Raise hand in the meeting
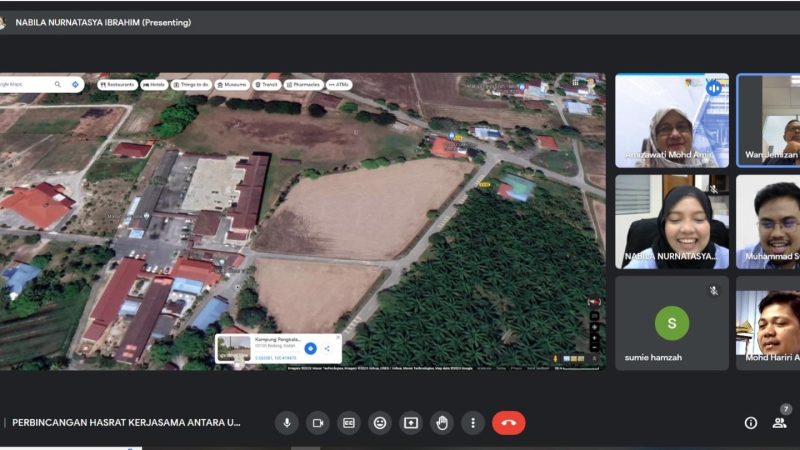The image size is (800, 450). pyautogui.click(x=442, y=423)
